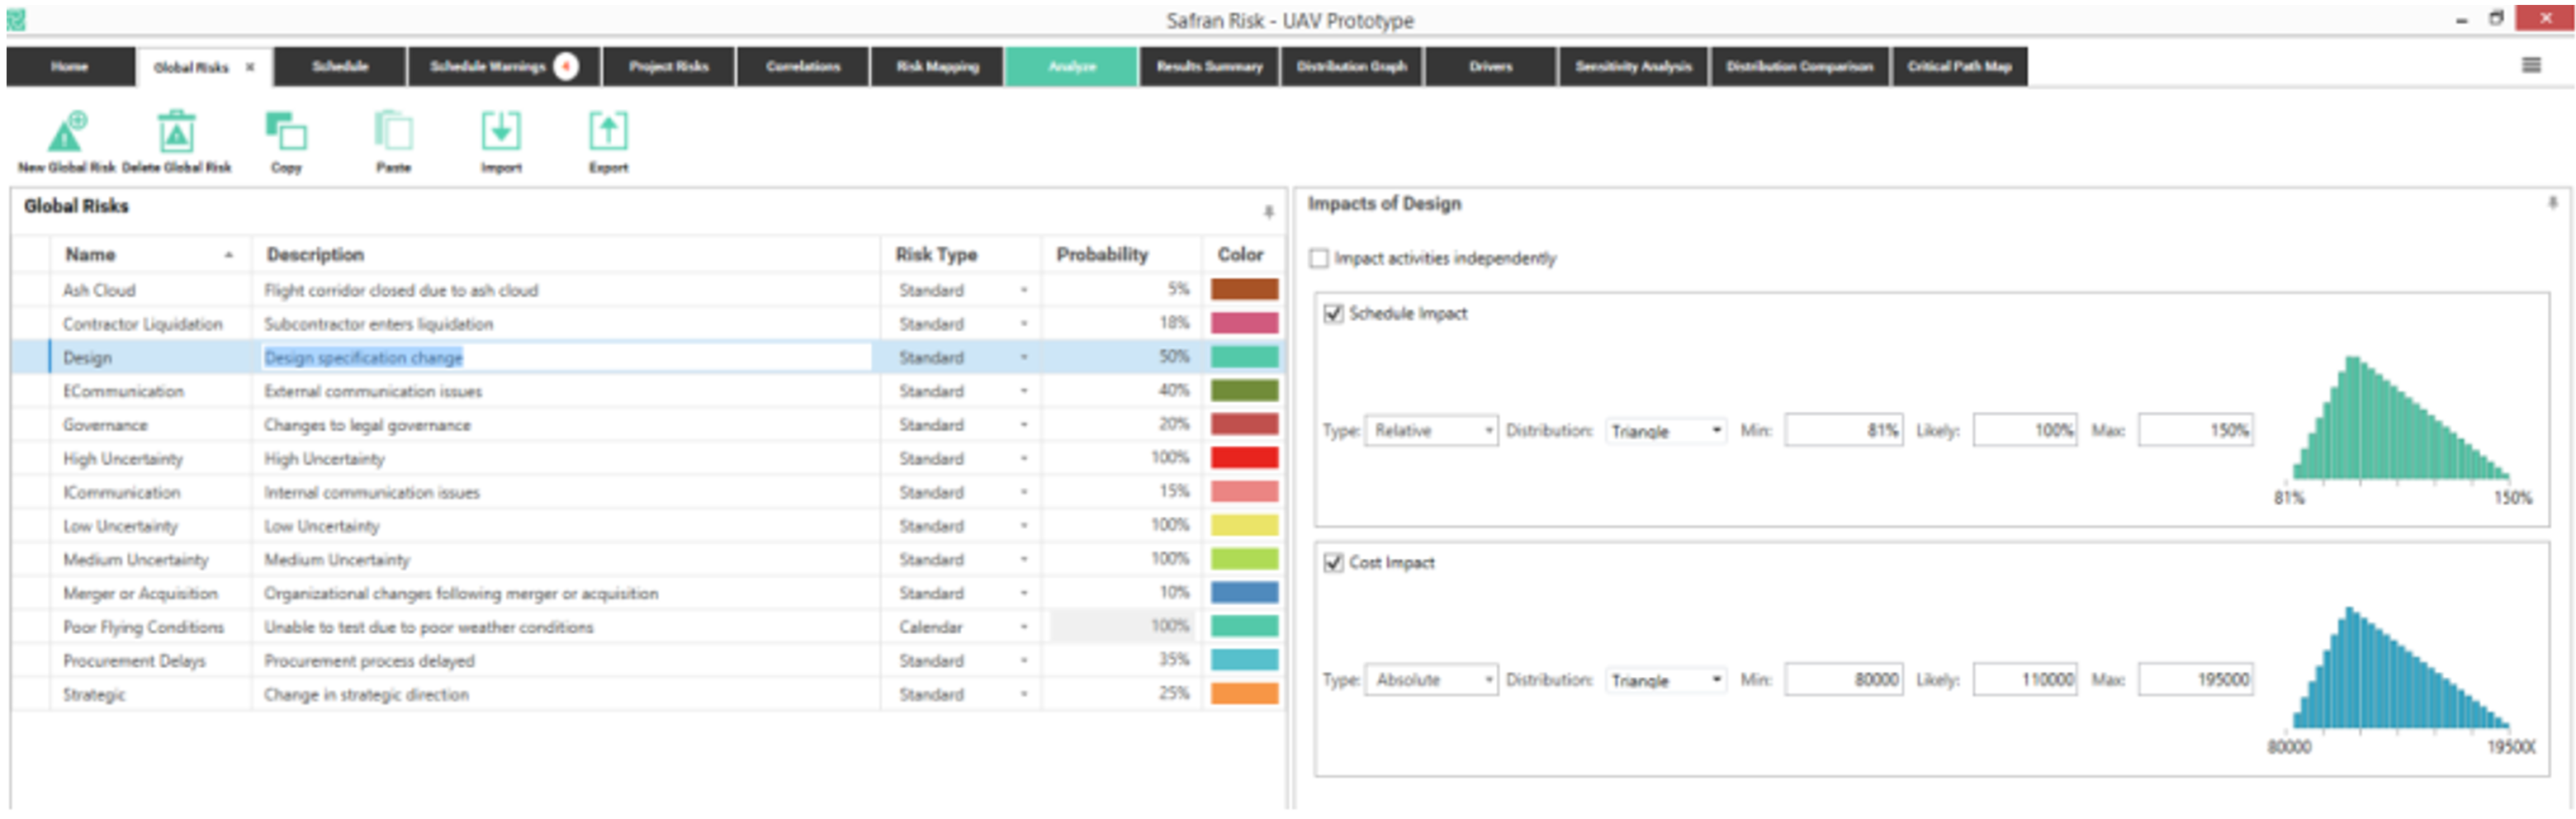This screenshot has height=819, width=2576.
Task: Uncheck the Schedule Impact checkbox
Action: tap(1333, 314)
